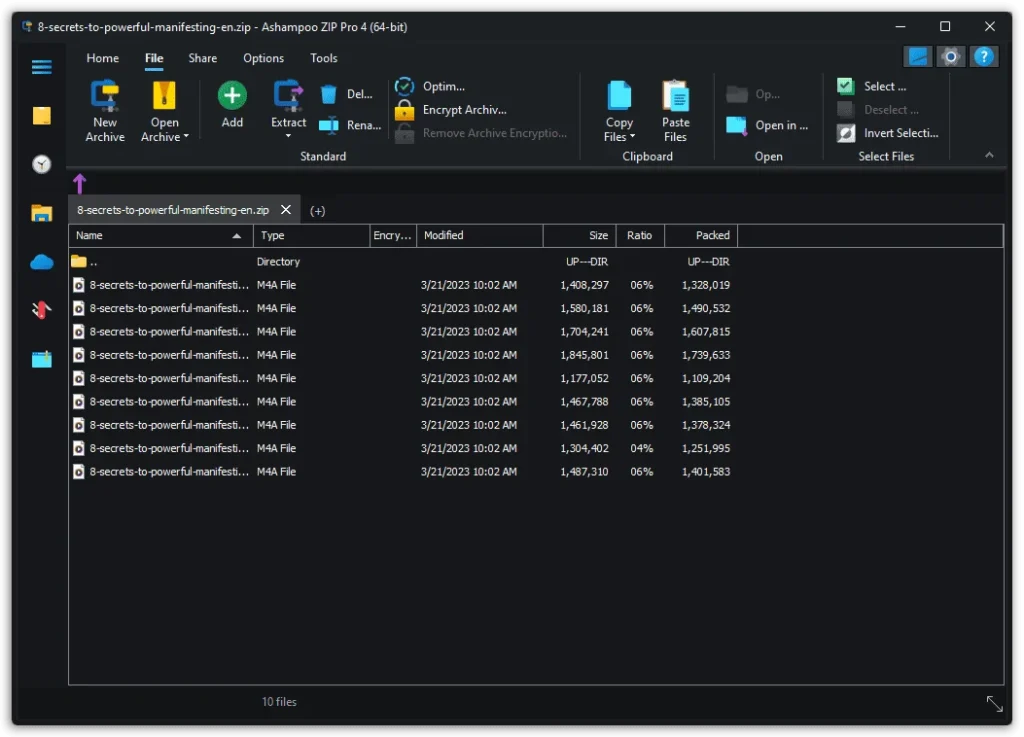Click the yellow note sidebar icon
Viewport: 1024px width, 737px height.
click(x=42, y=116)
